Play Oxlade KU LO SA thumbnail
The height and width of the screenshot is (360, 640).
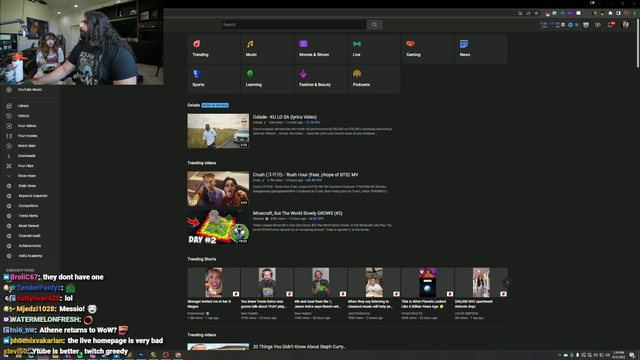[x=218, y=131]
